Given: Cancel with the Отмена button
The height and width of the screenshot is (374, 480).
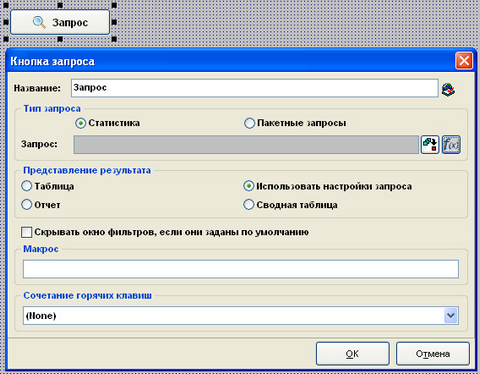Looking at the screenshot, I should (x=433, y=354).
